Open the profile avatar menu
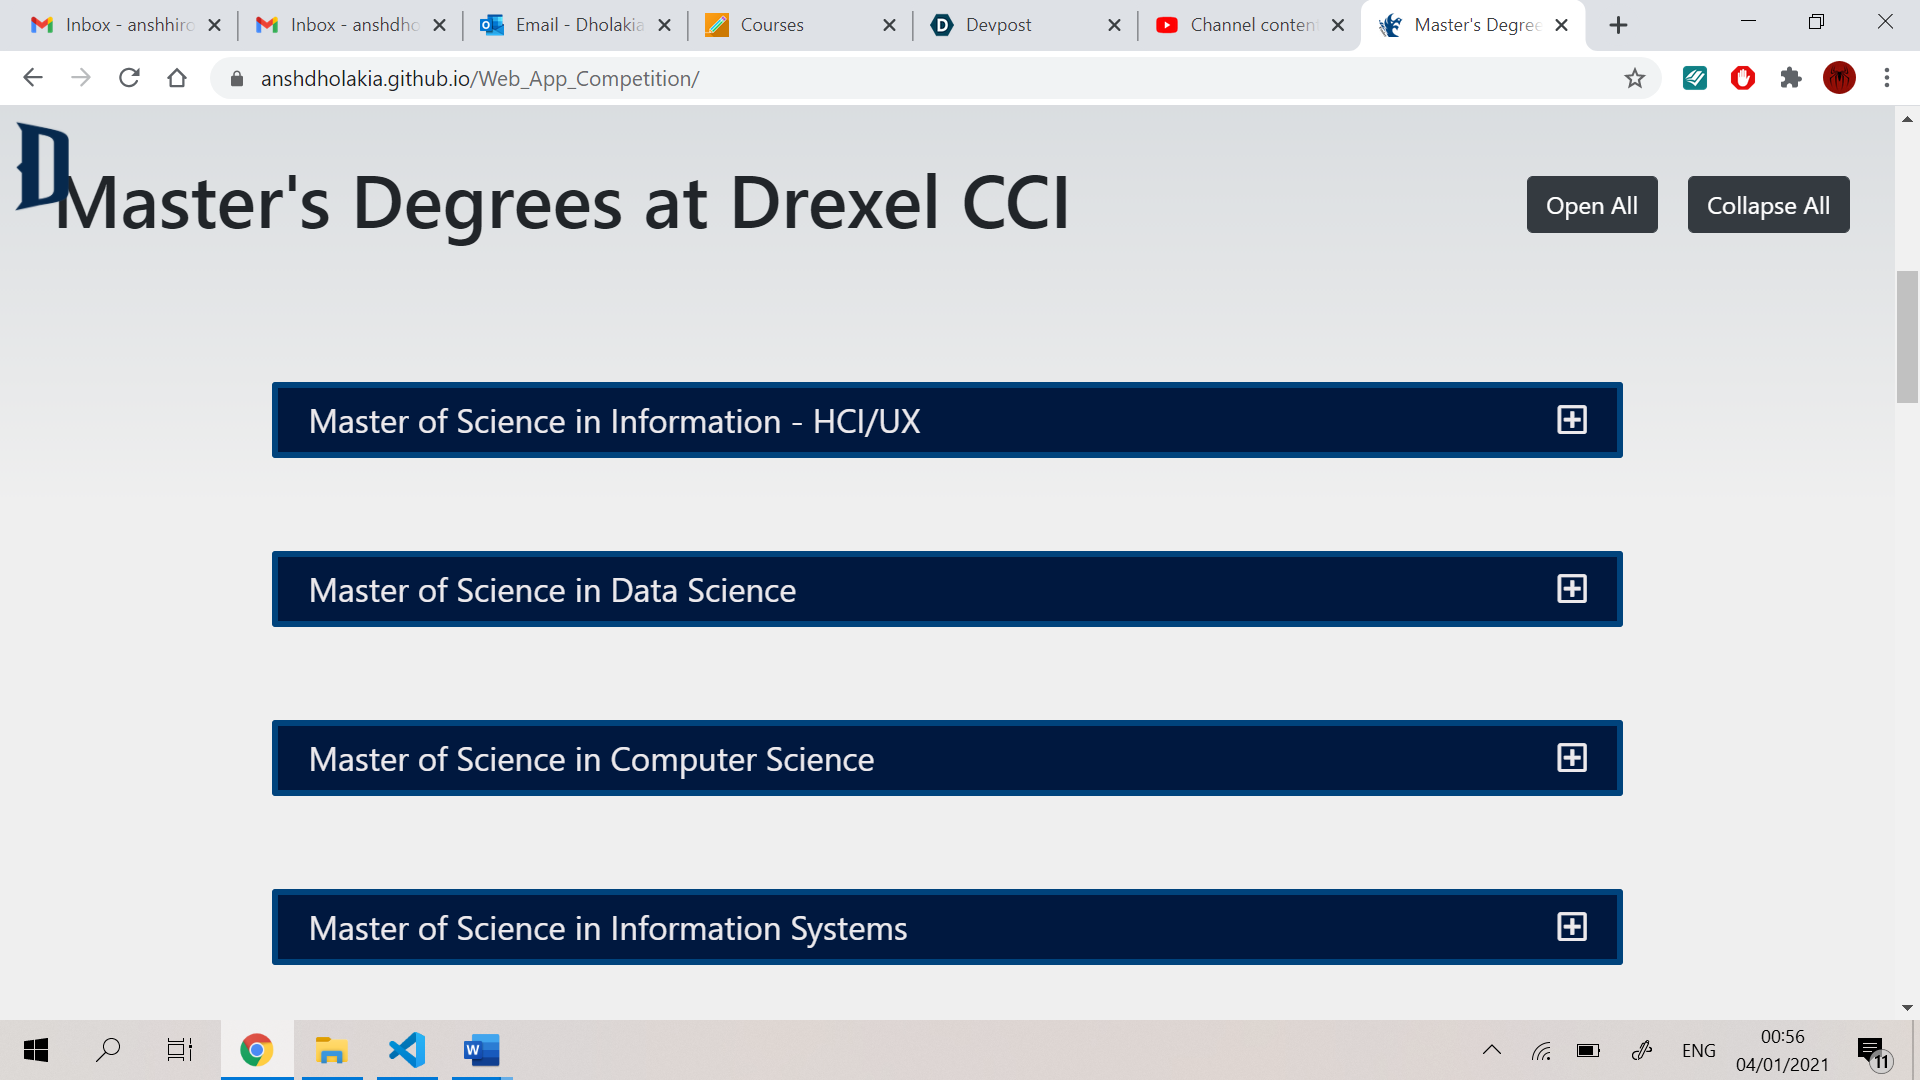Screen dimensions: 1920x1080 (1838, 78)
